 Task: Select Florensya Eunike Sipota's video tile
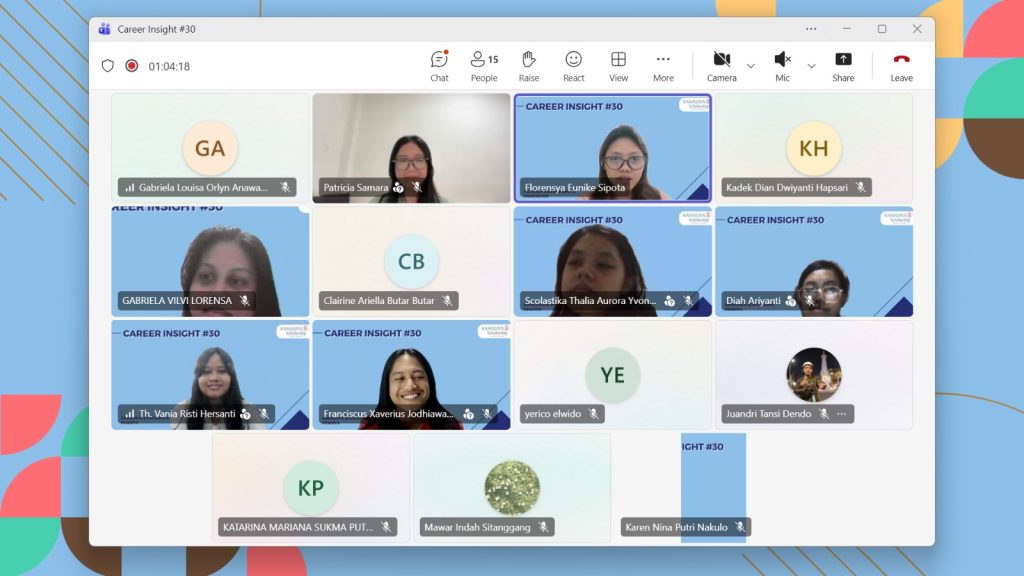pyautogui.click(x=613, y=148)
